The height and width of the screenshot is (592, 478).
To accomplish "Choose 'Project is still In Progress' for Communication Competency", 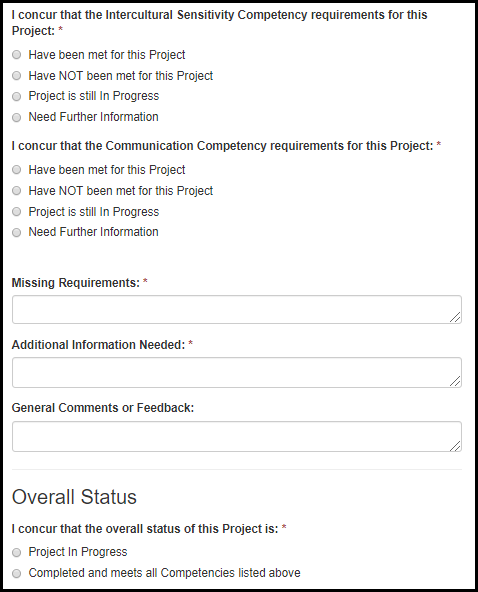I will coord(16,211).
